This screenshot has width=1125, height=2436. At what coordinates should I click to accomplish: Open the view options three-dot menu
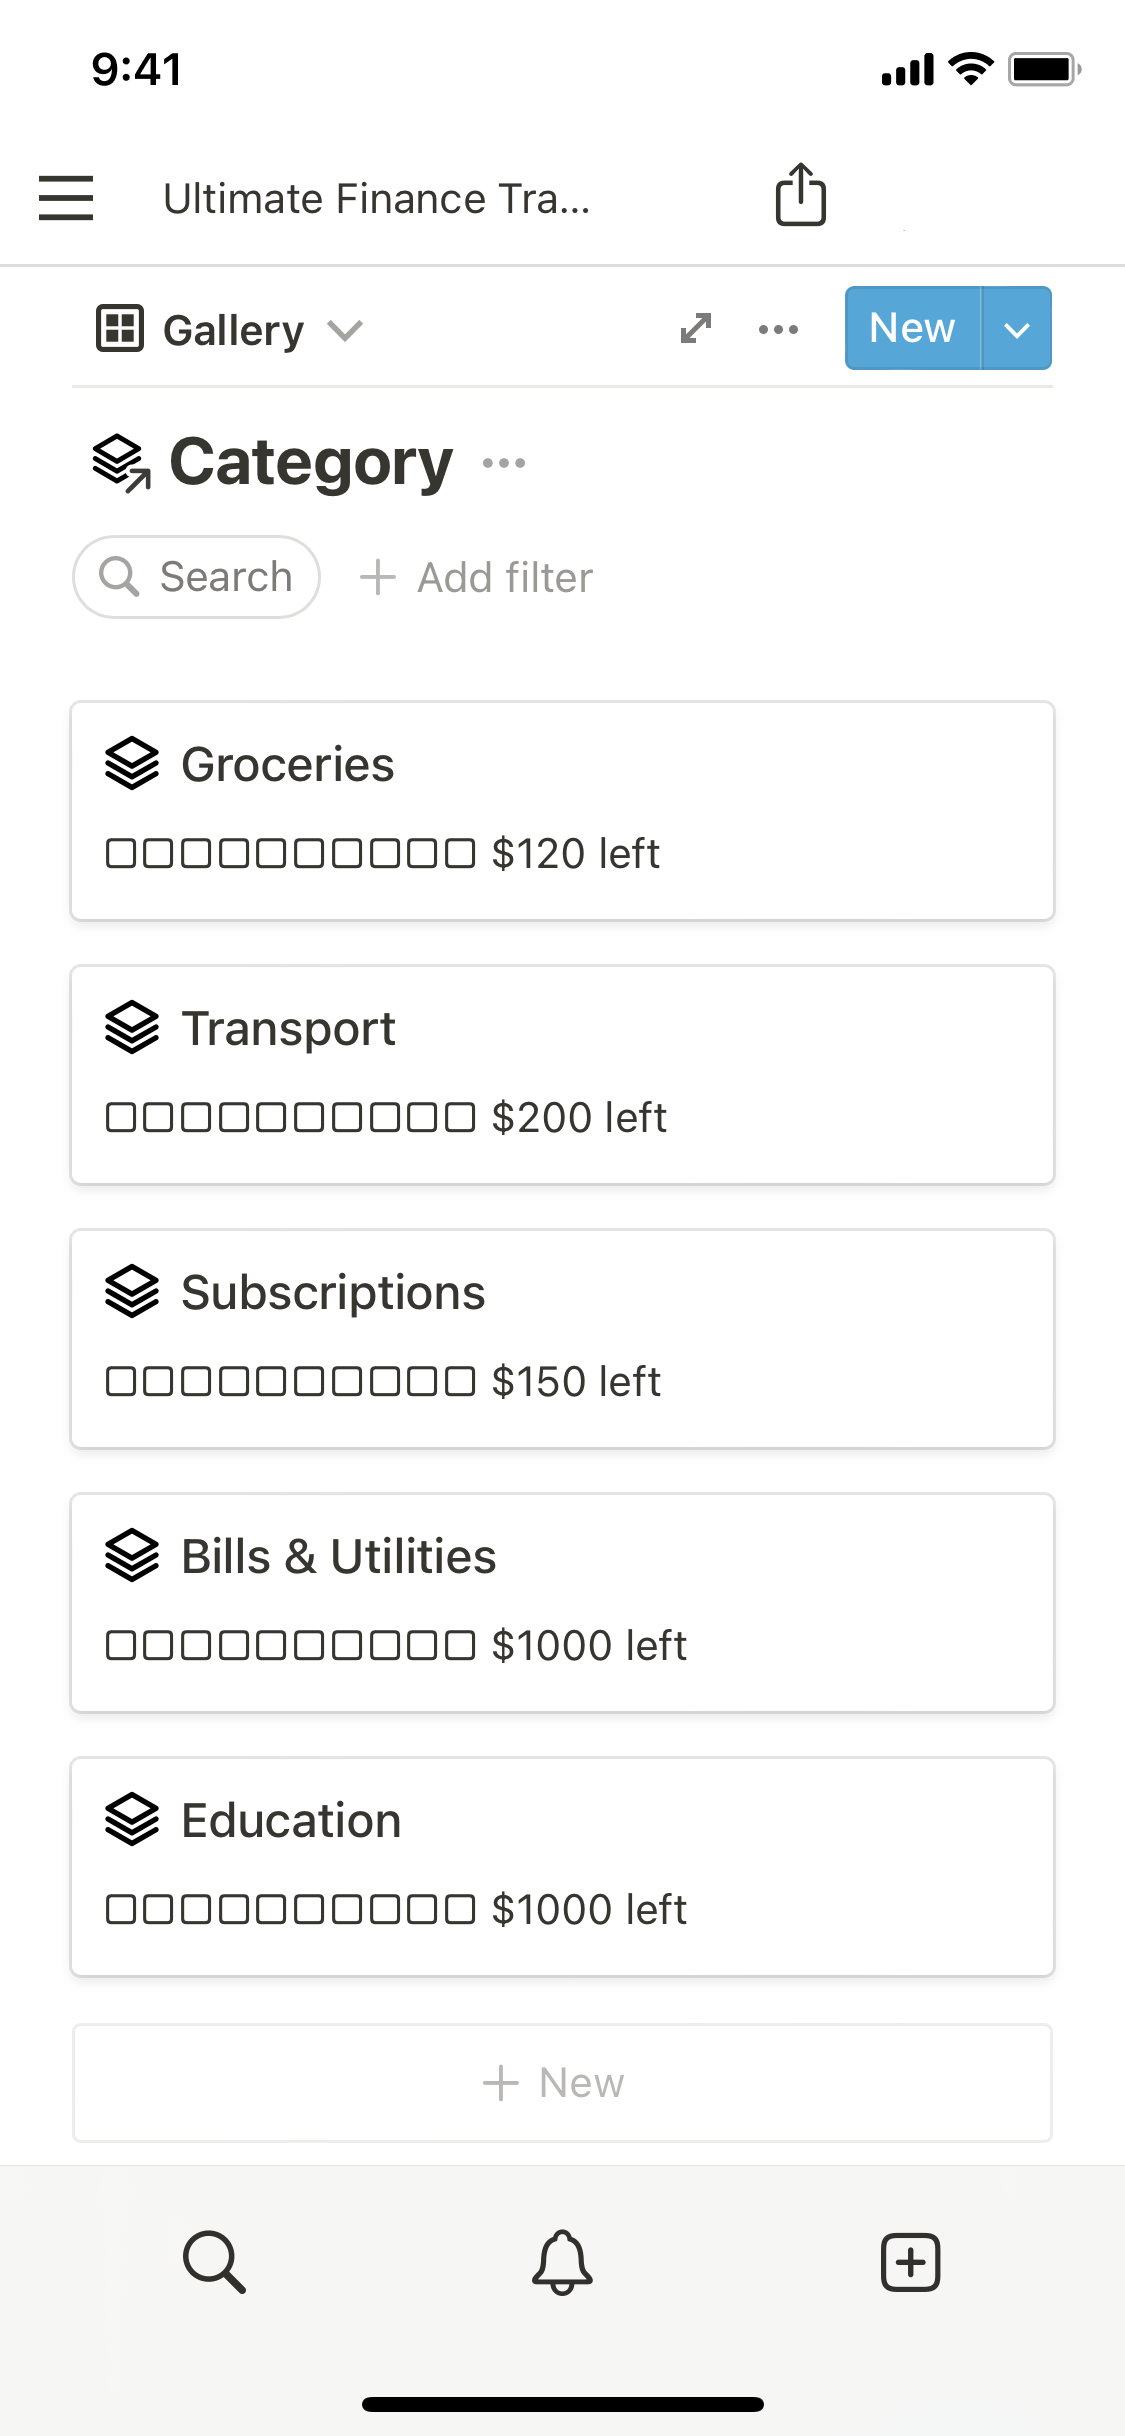[x=778, y=329]
